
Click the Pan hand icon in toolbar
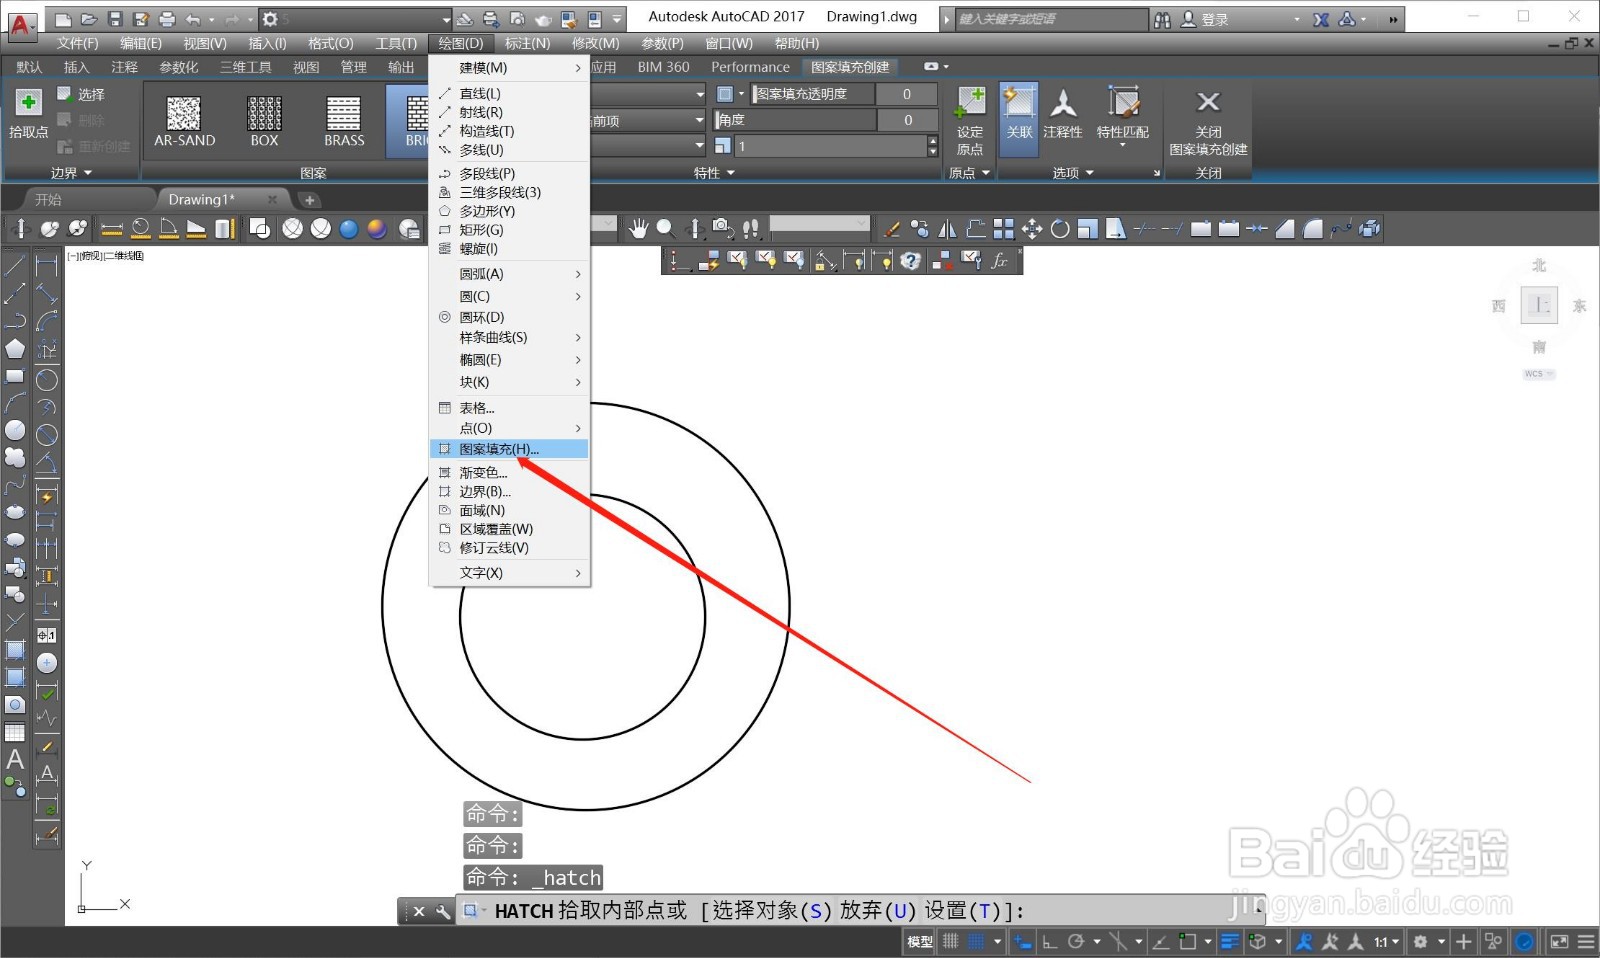tap(638, 229)
